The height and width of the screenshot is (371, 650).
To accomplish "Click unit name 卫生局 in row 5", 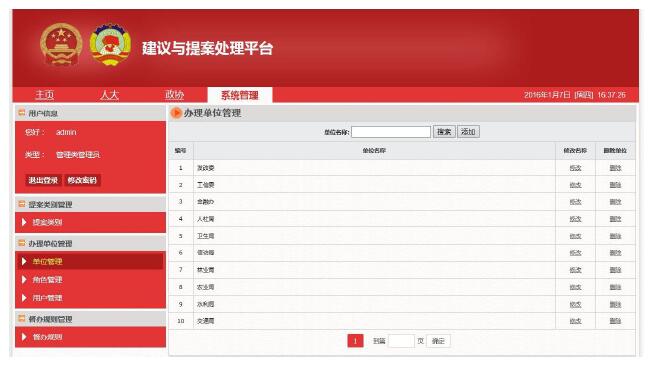I will 206,236.
